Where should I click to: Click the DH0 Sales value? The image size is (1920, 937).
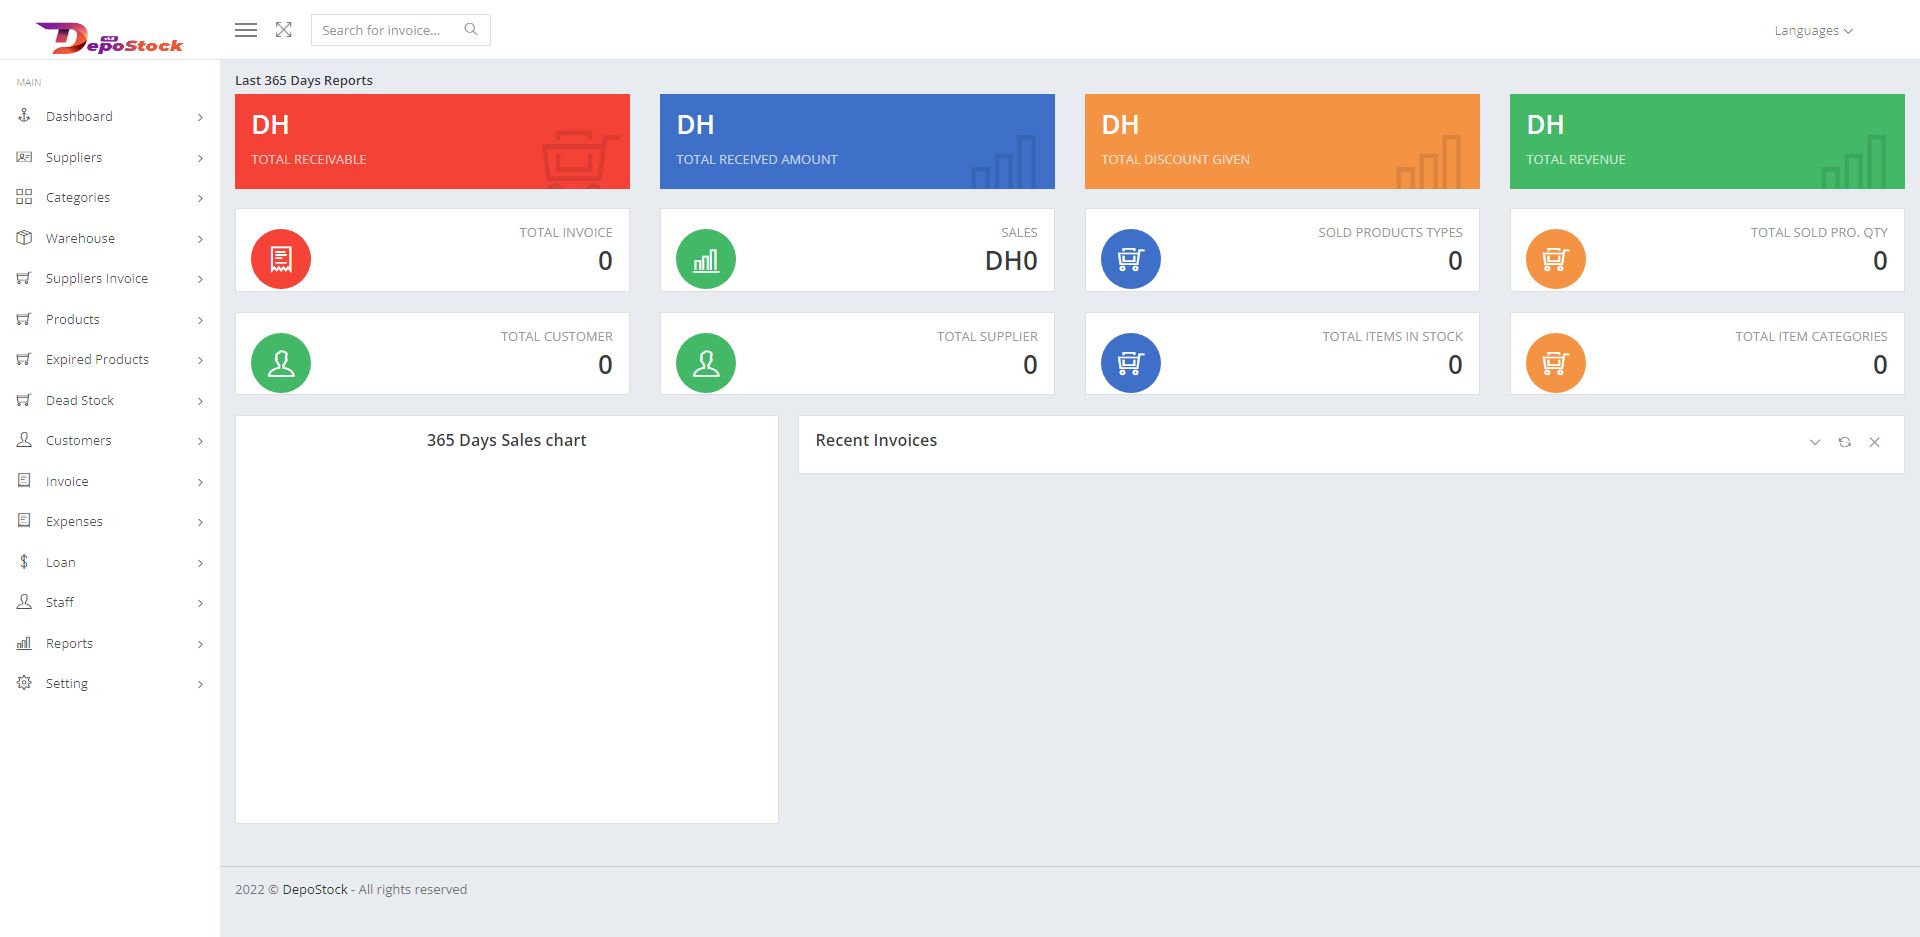point(1011,261)
